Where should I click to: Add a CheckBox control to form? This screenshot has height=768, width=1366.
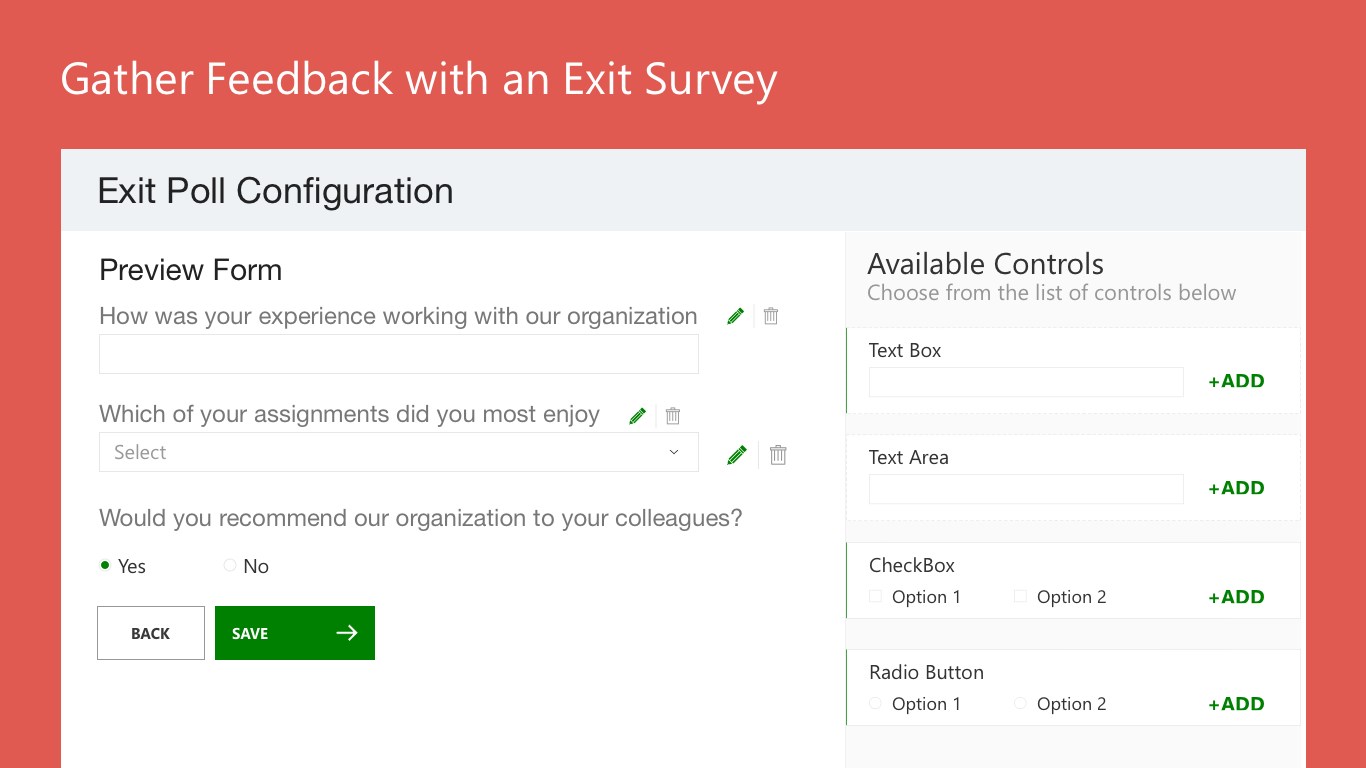click(1236, 597)
